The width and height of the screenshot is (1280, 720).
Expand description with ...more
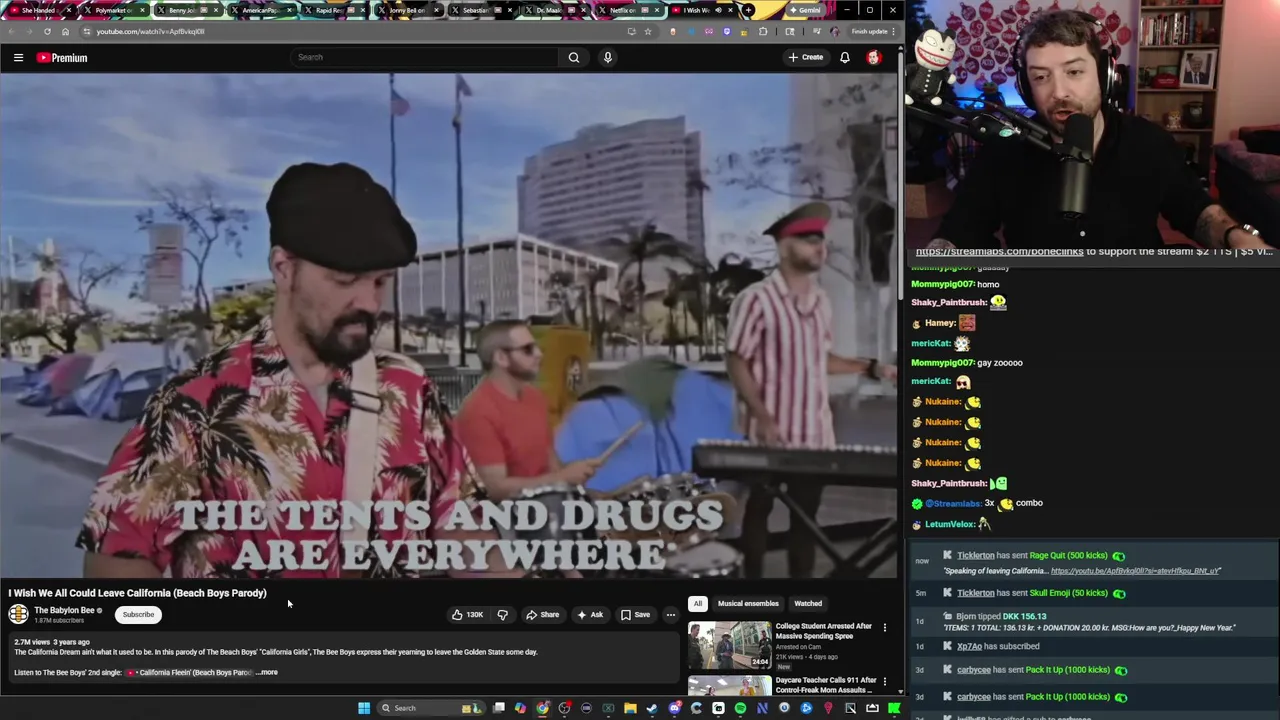click(267, 673)
